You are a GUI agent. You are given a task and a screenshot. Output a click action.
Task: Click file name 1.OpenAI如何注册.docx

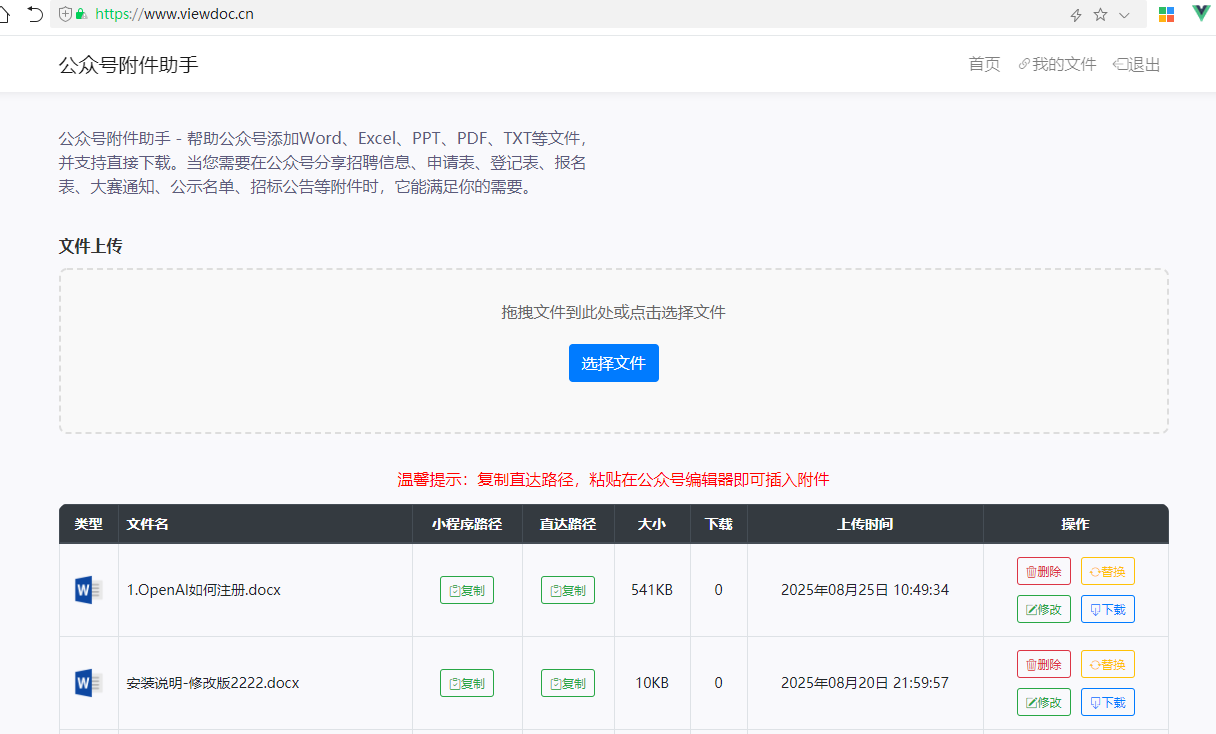coord(204,590)
